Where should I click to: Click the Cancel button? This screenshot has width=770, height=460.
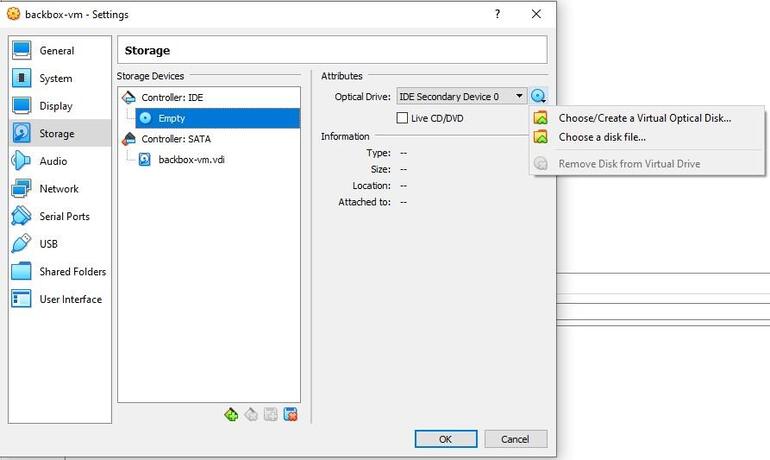[516, 439]
